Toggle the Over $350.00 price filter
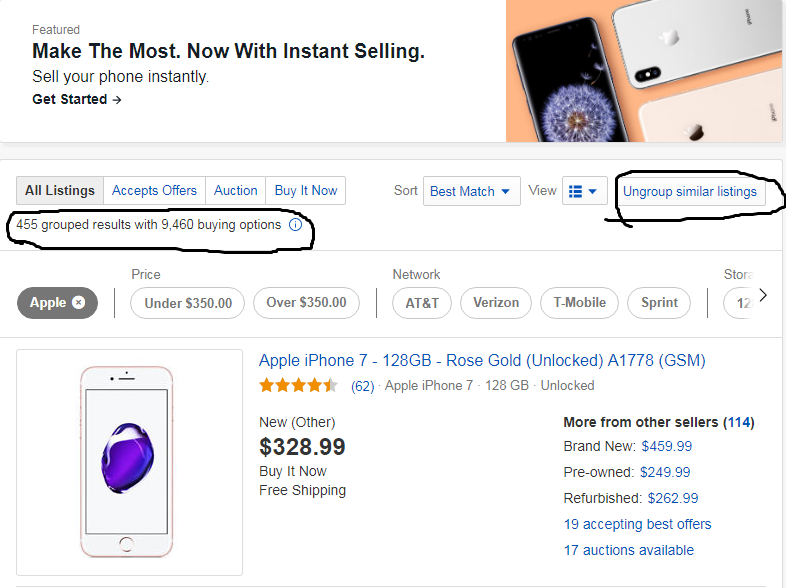Image resolution: width=786 pixels, height=588 pixels. (x=306, y=303)
